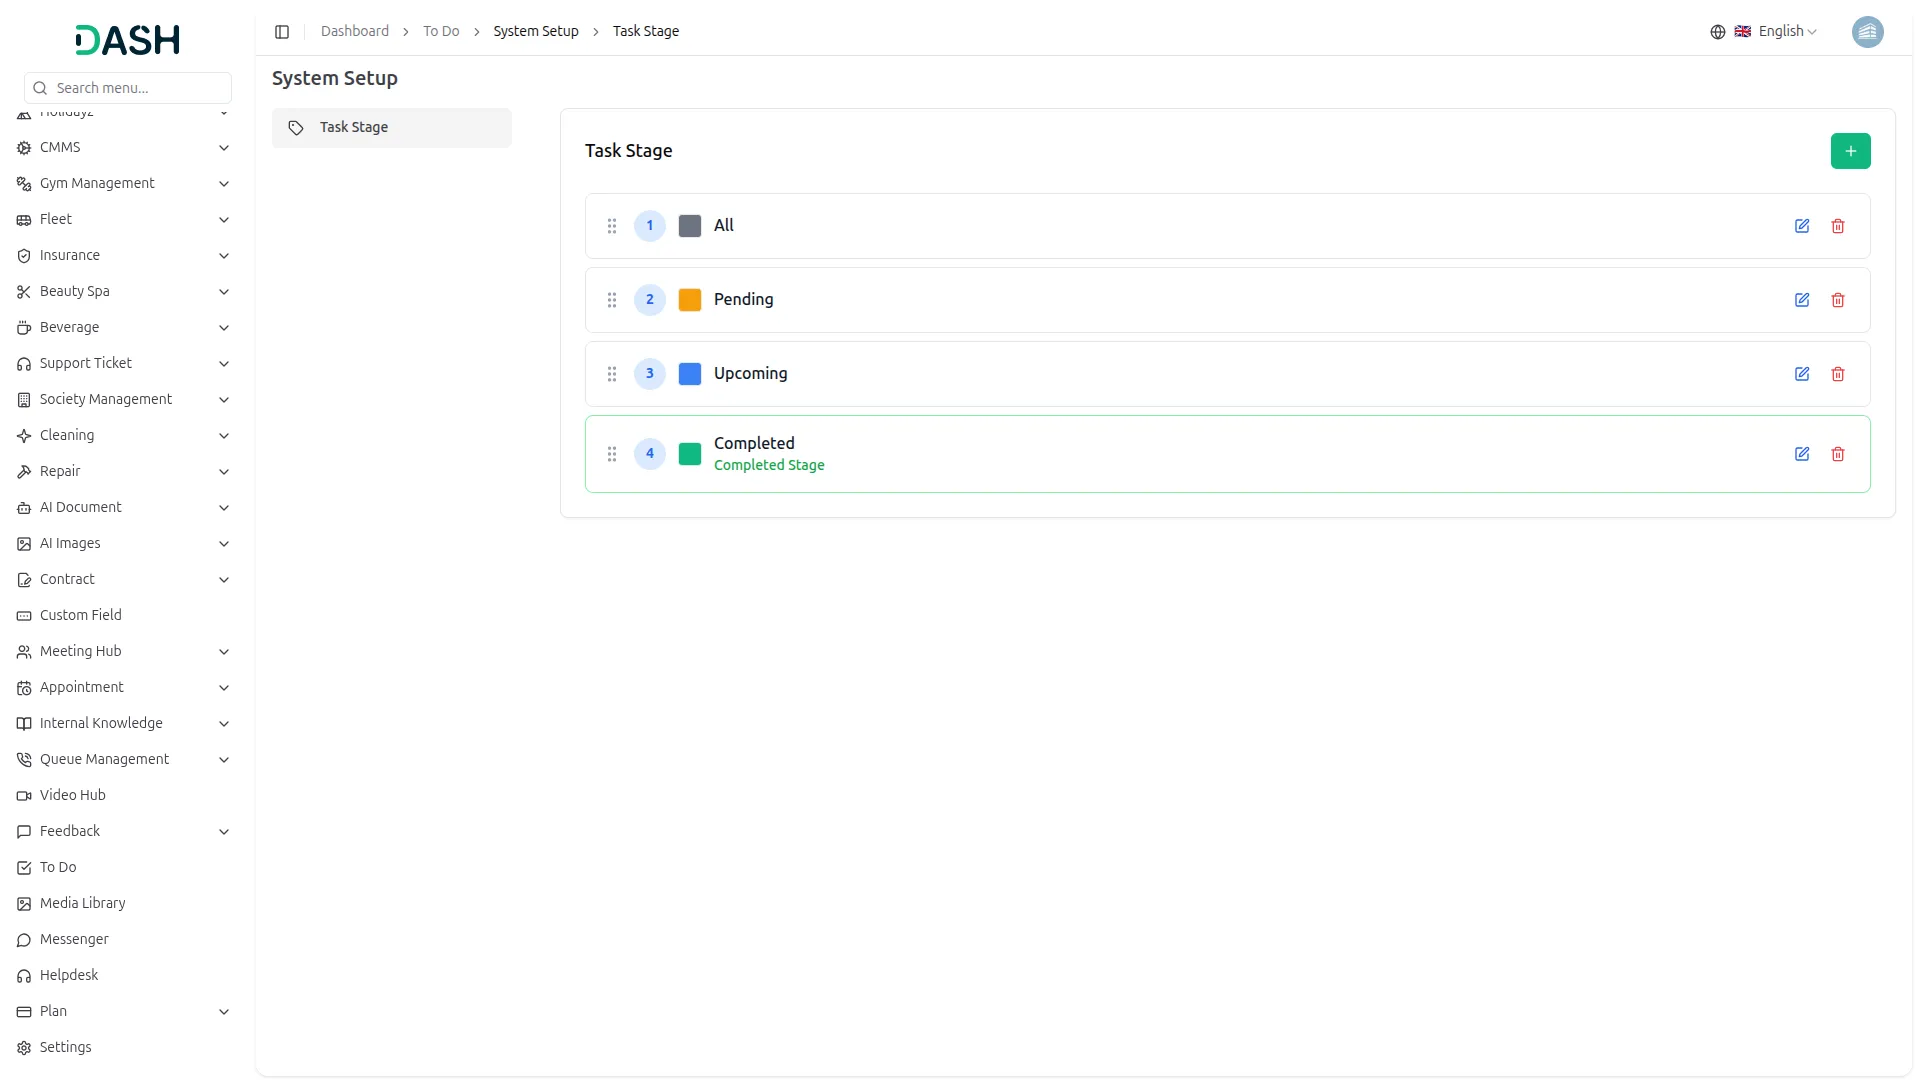Click the orange Pending color swatch

pos(690,300)
